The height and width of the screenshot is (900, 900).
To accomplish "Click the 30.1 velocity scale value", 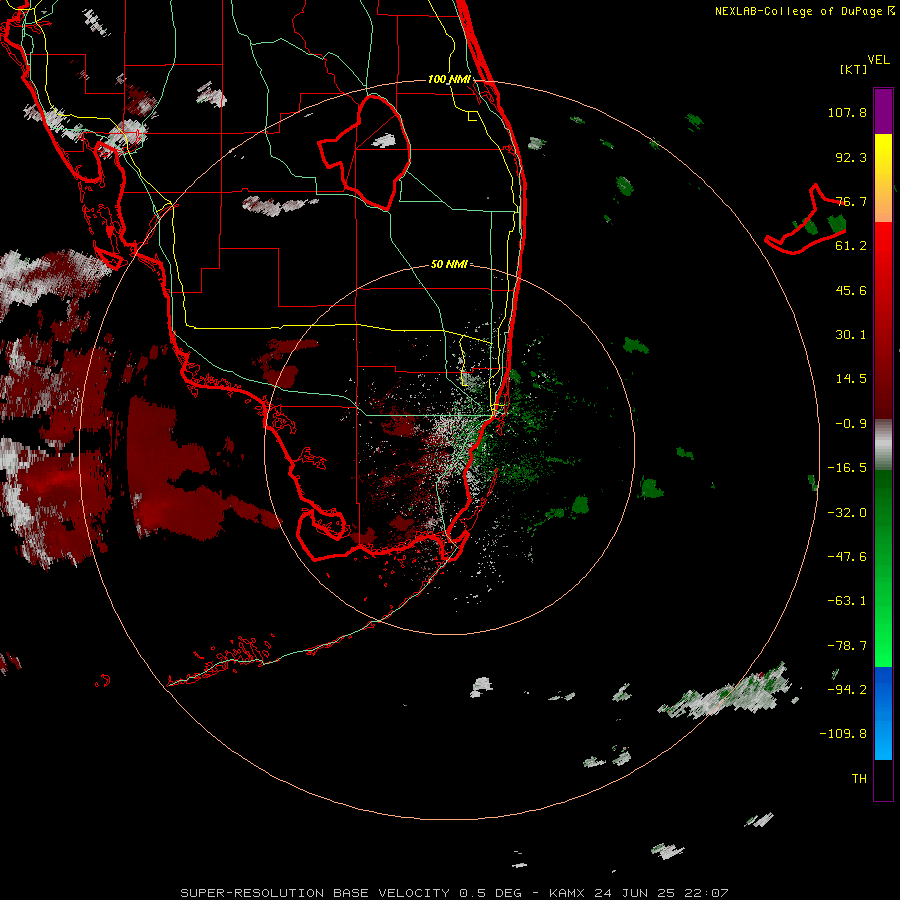I will (851, 335).
